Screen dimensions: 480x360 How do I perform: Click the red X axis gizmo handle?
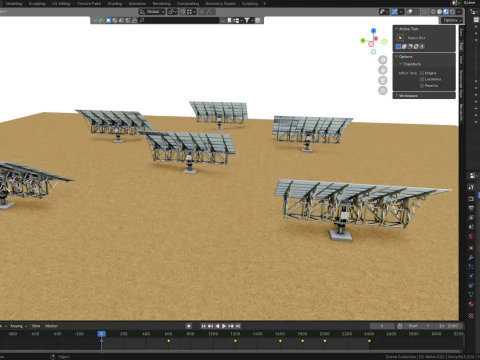click(x=376, y=39)
